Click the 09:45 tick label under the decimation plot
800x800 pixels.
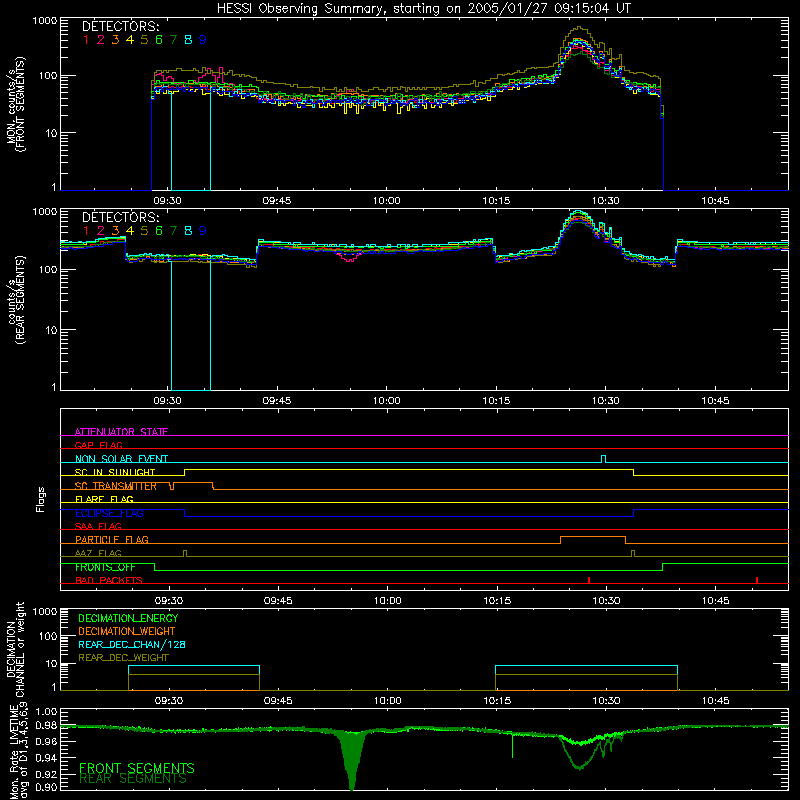[x=278, y=701]
